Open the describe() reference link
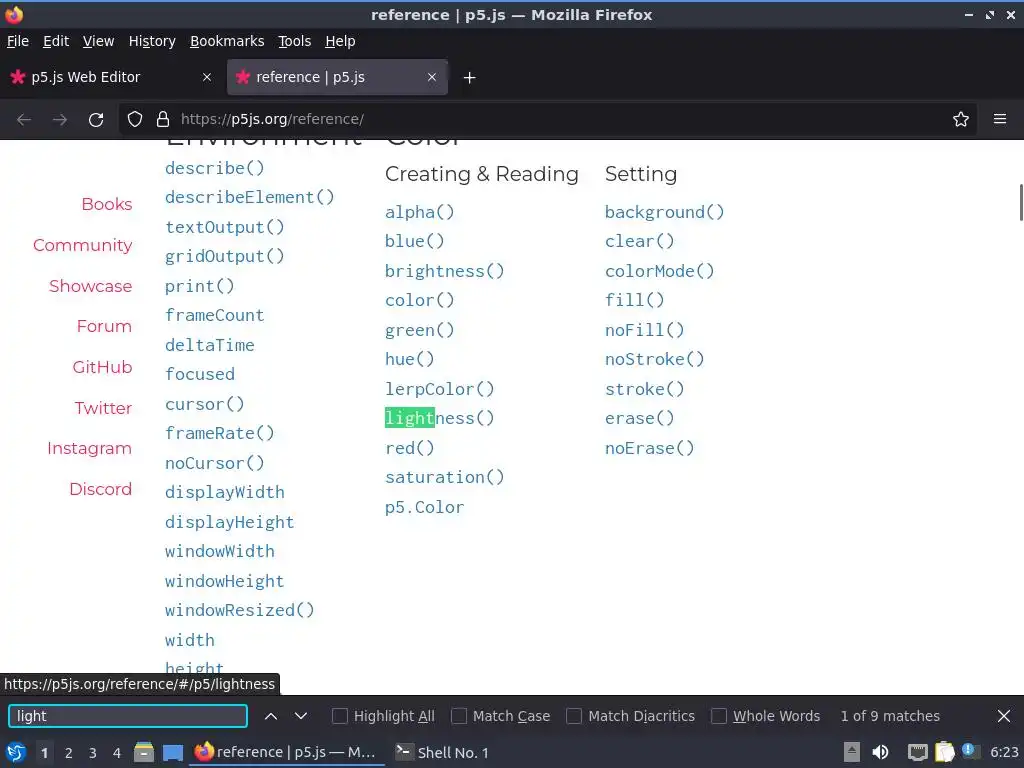Viewport: 1024px width, 768px height. [x=215, y=168]
